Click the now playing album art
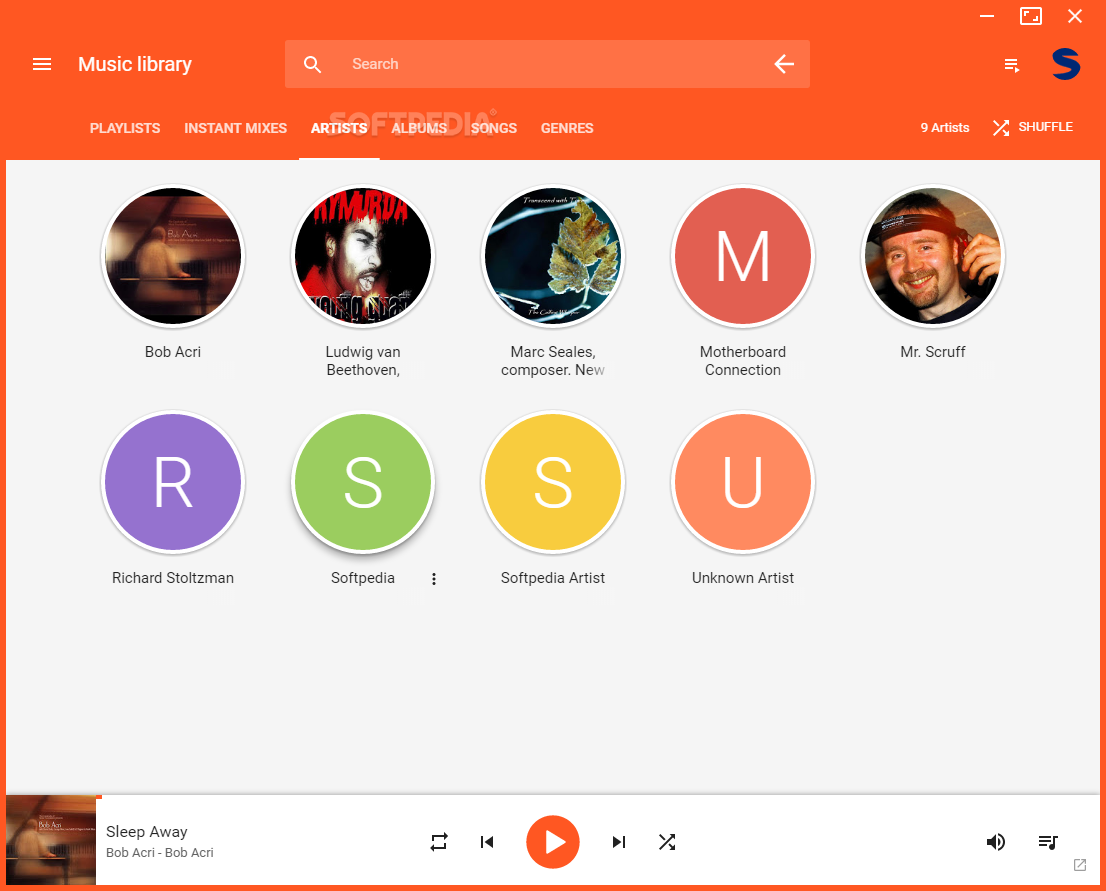The width and height of the screenshot is (1106, 891). [51, 840]
